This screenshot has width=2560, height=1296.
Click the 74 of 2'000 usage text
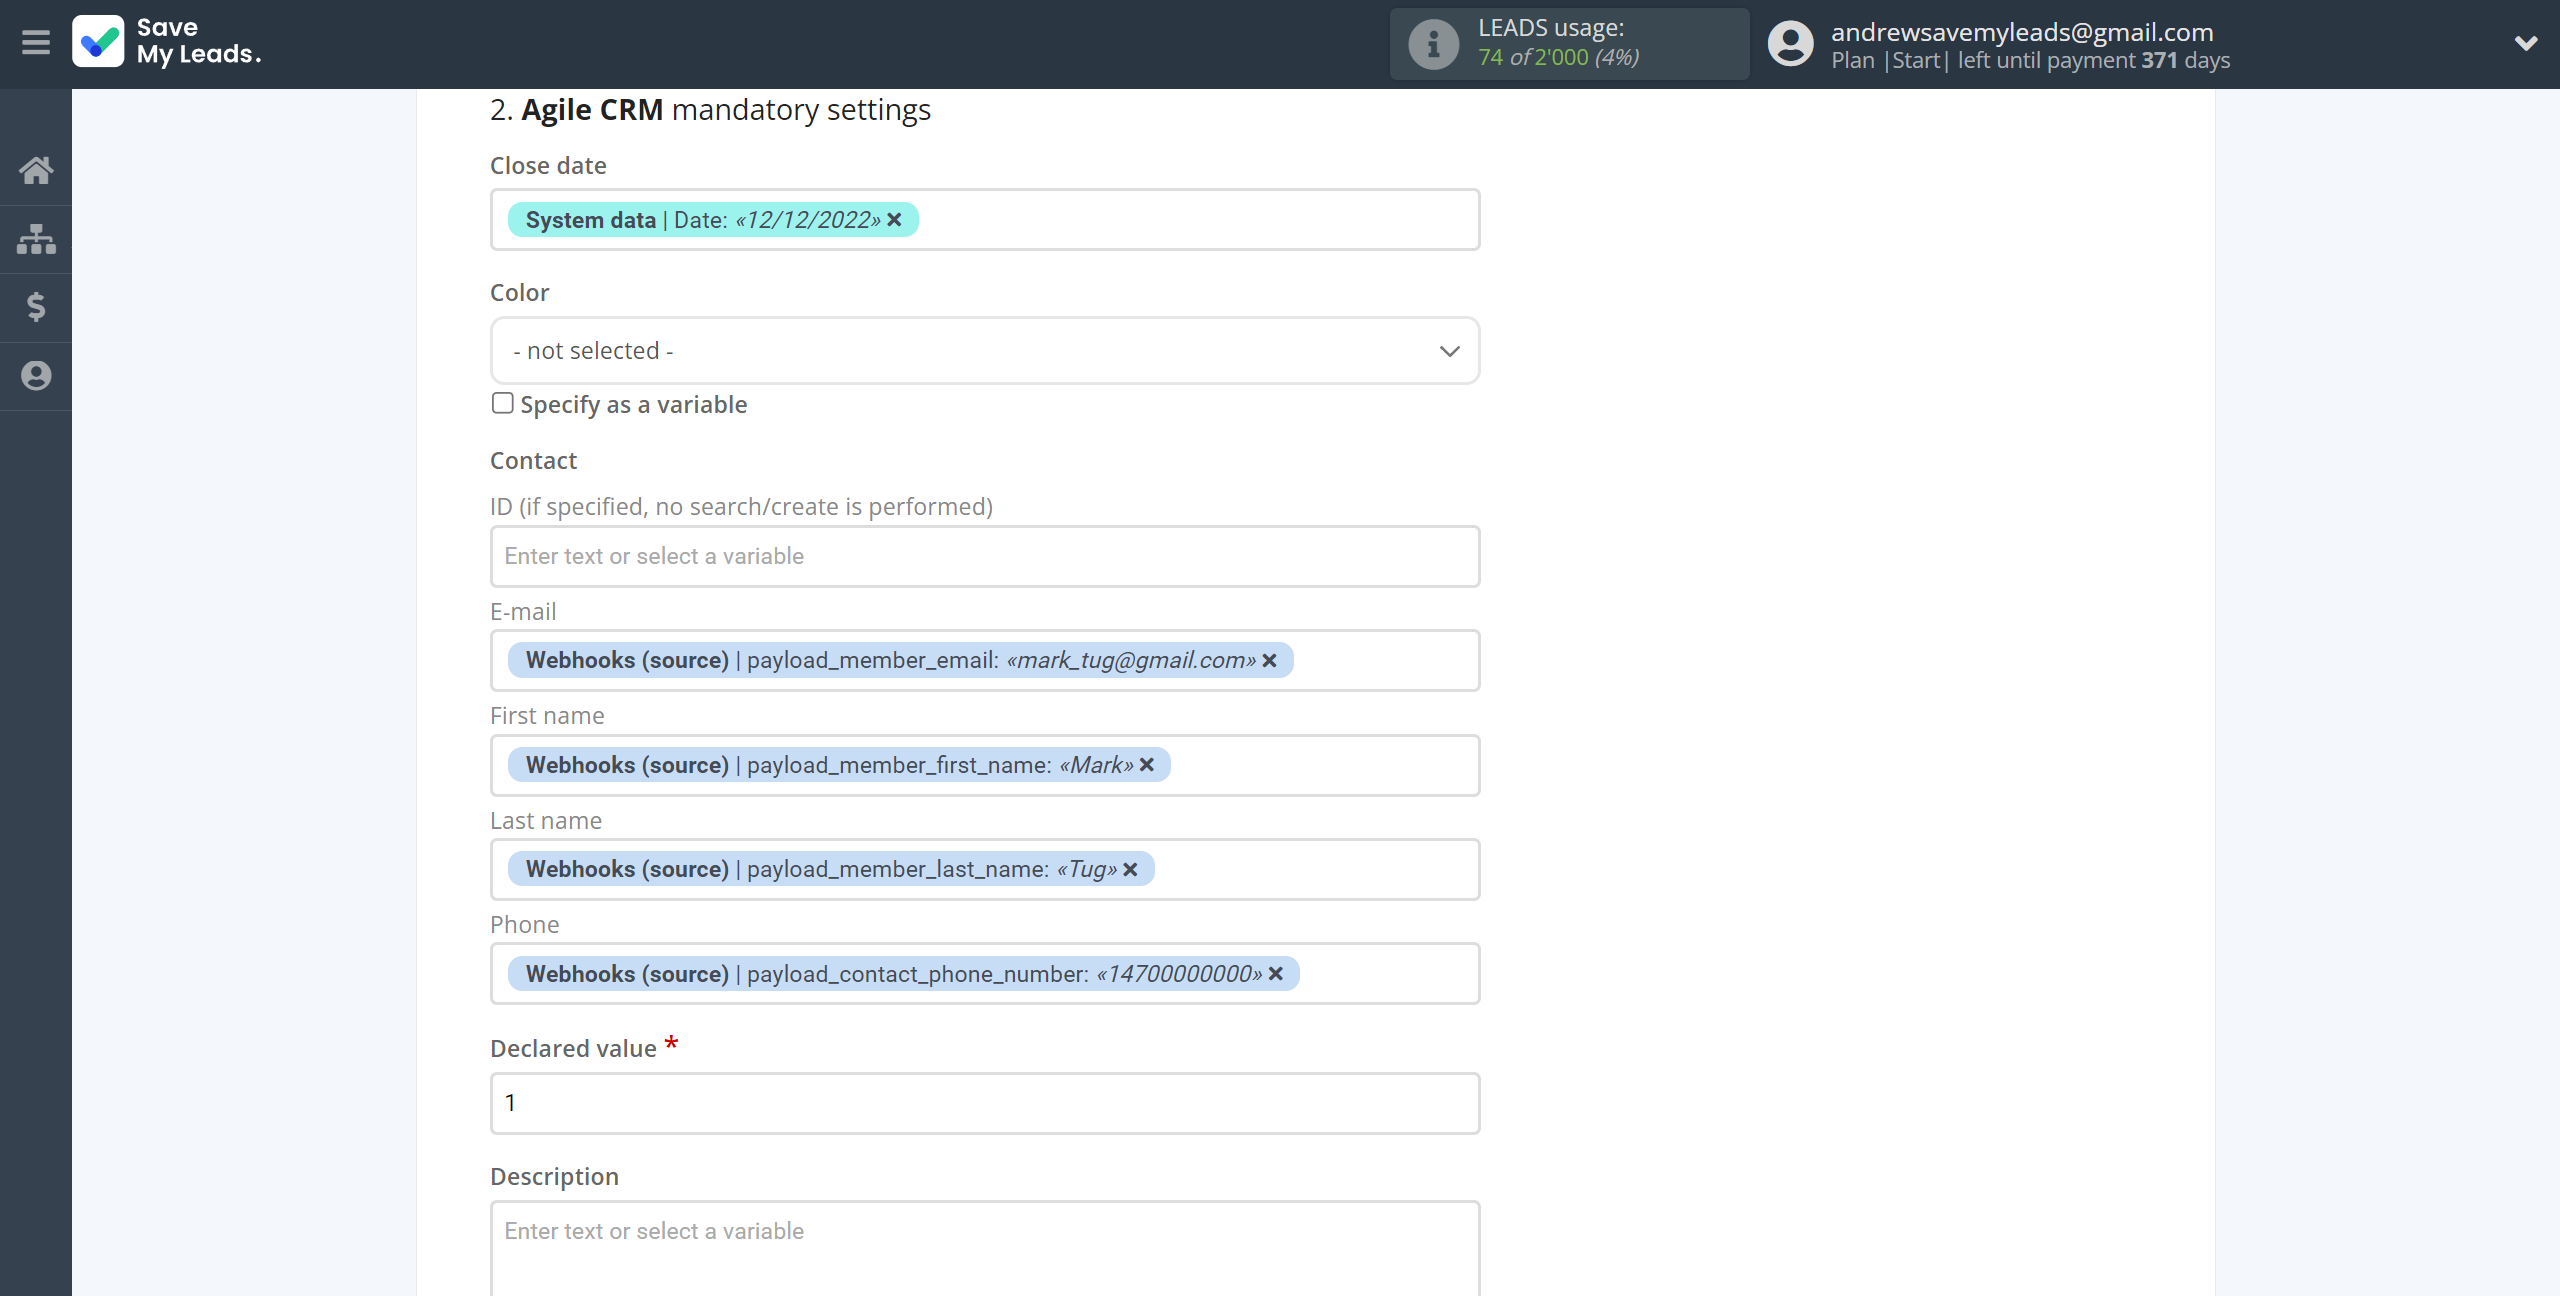1558,58
